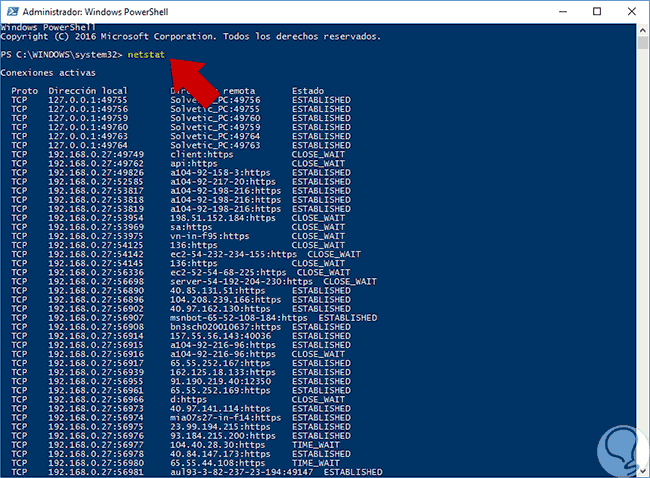Click remote address a104-92-217-20:https
The height and width of the screenshot is (478, 650).
click(223, 182)
